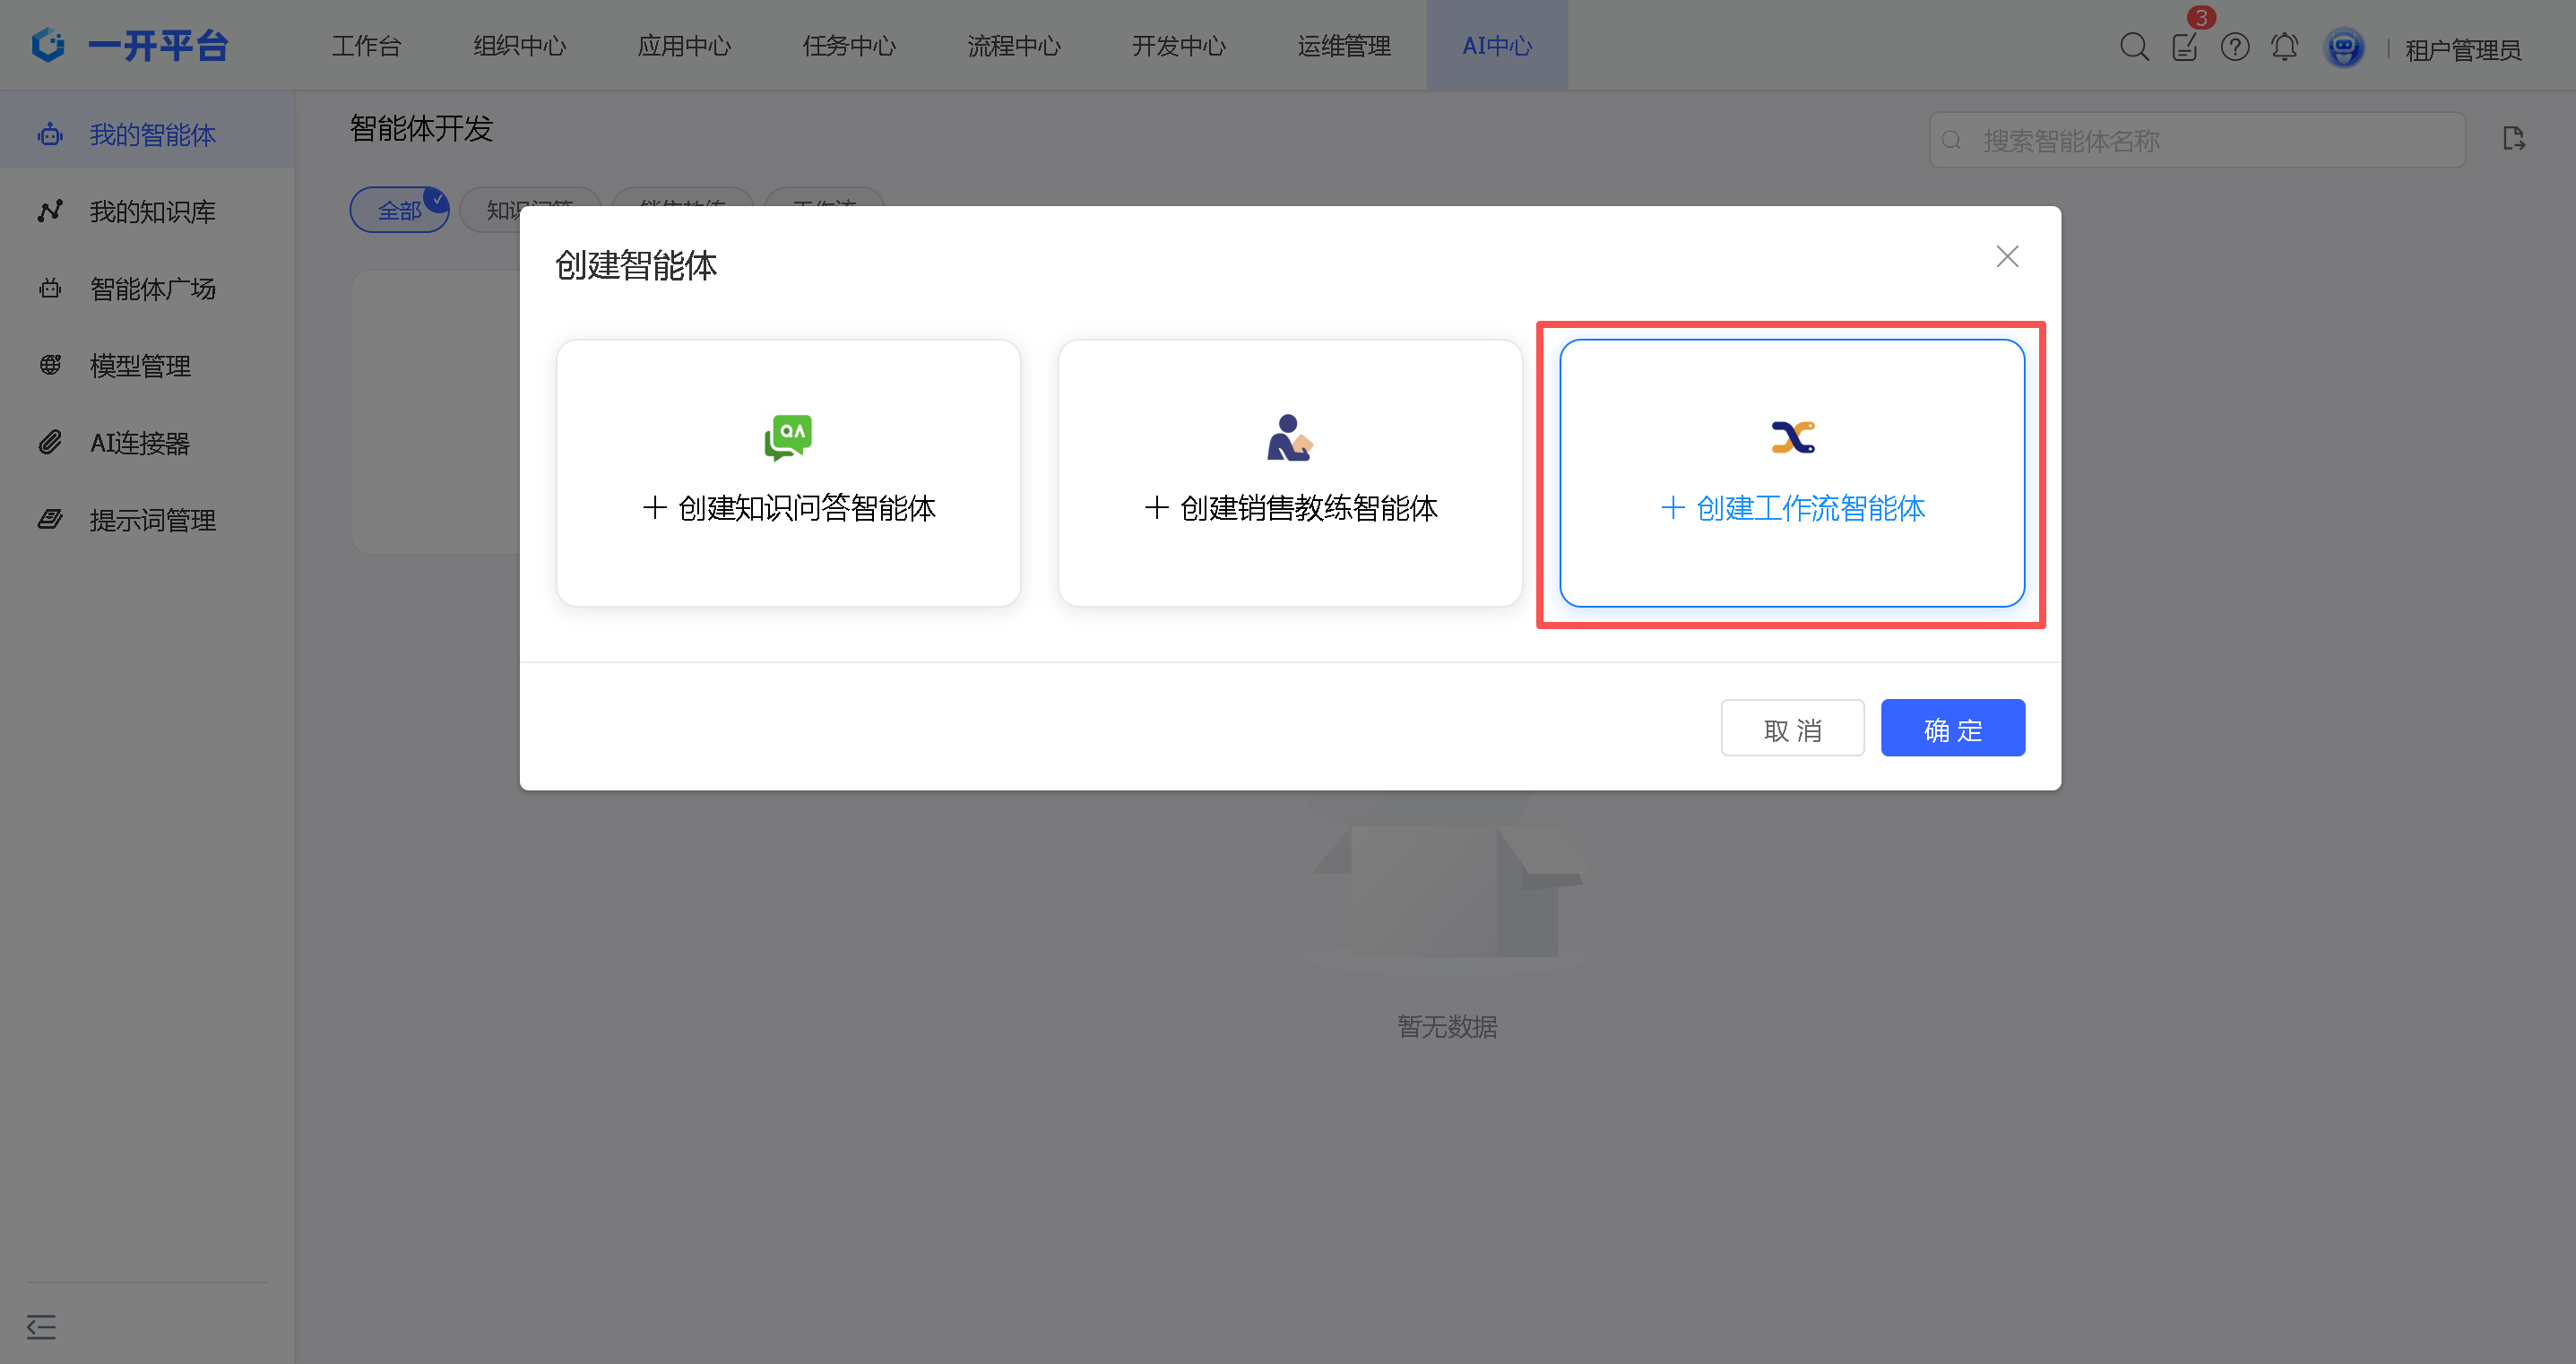Click the search magnifier icon in header
Viewport: 2576px width, 1364px height.
click(x=2133, y=46)
